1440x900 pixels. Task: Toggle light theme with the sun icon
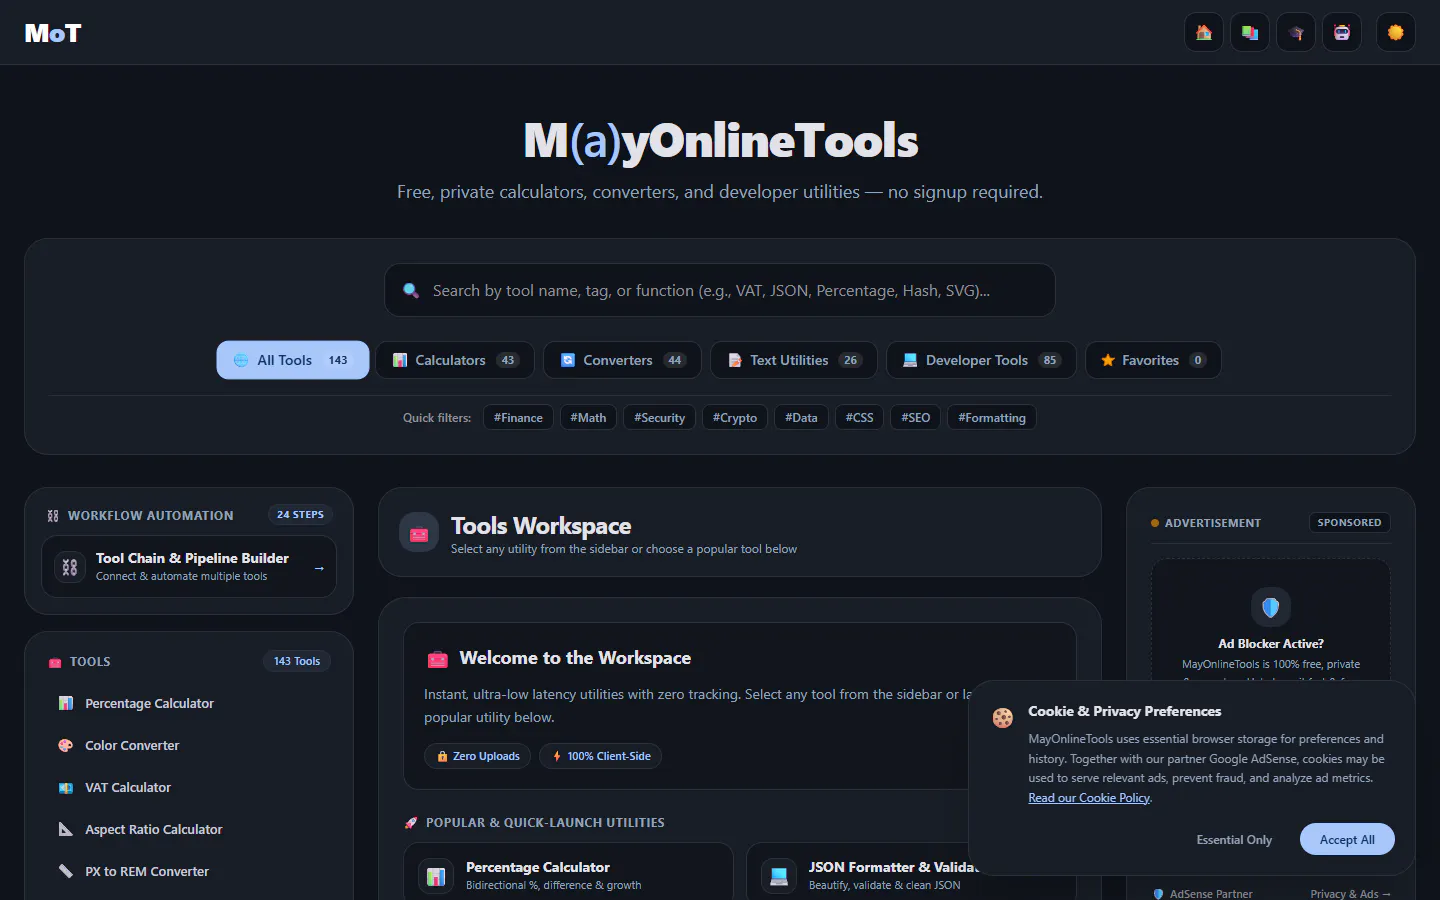[x=1396, y=33]
